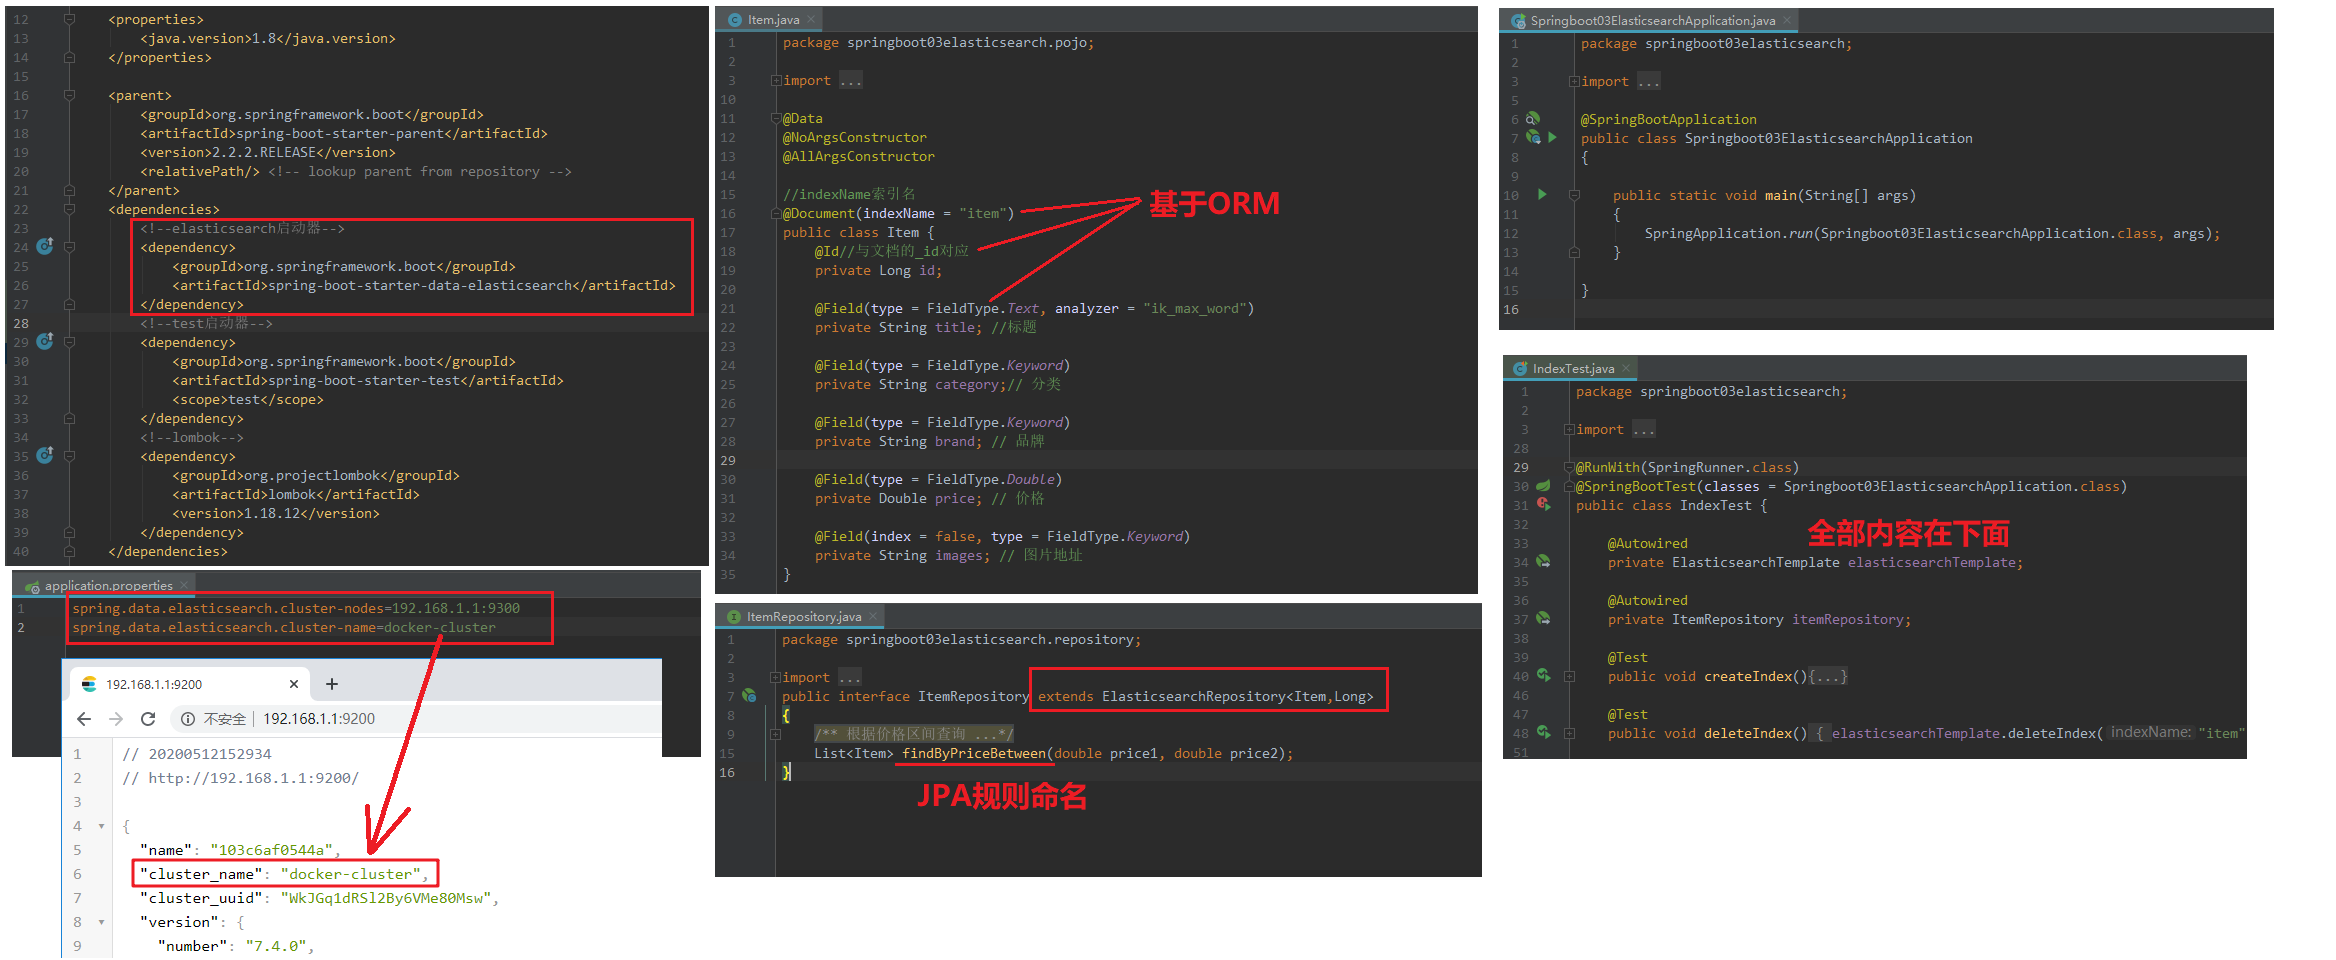The width and height of the screenshot is (2336, 960).
Task: Expand the folded deleteIndex method body
Action: coord(1569,733)
